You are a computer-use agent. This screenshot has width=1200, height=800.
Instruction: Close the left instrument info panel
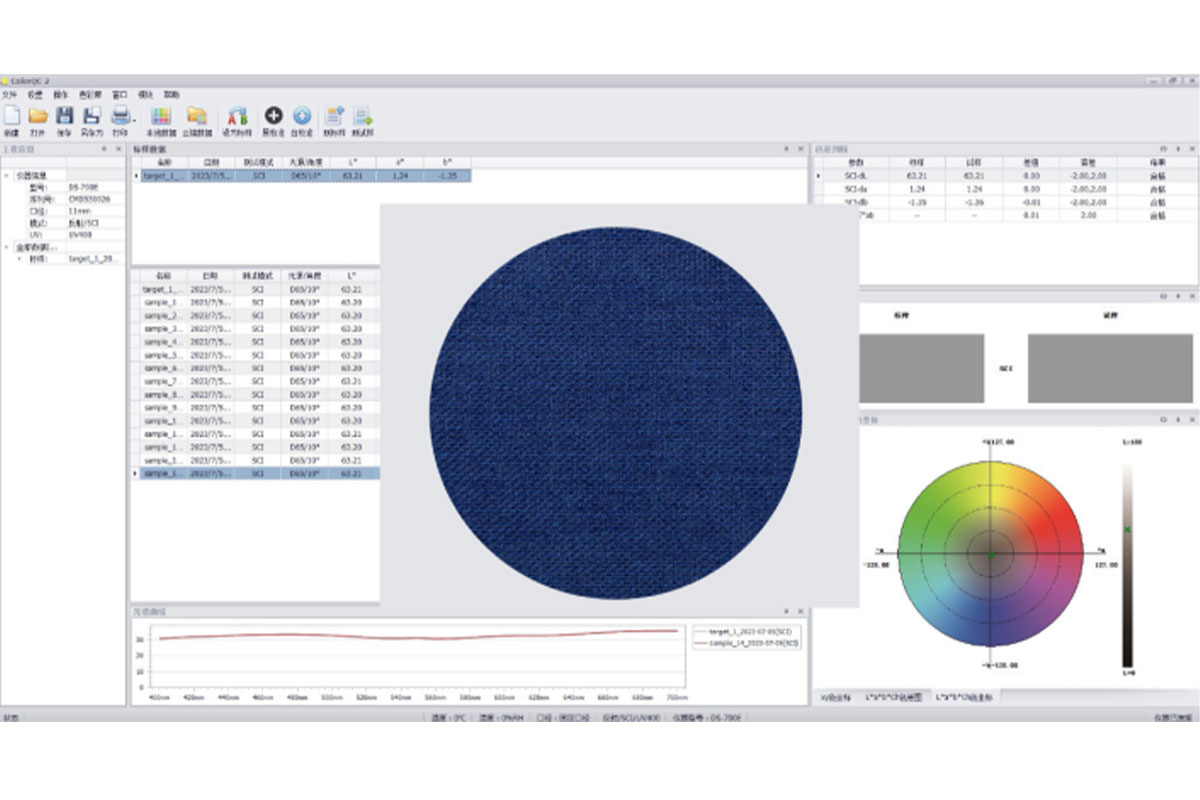click(x=118, y=149)
